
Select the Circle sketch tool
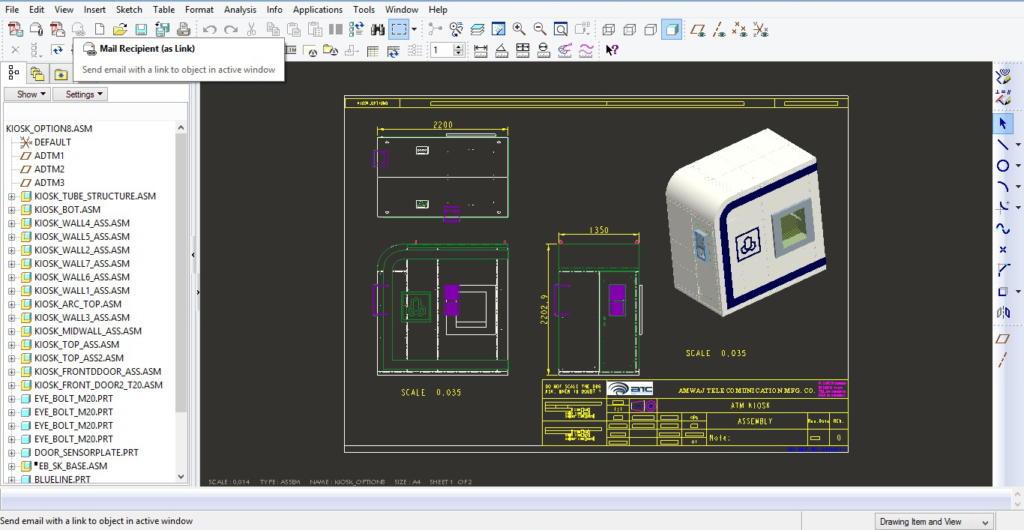[x=1003, y=165]
